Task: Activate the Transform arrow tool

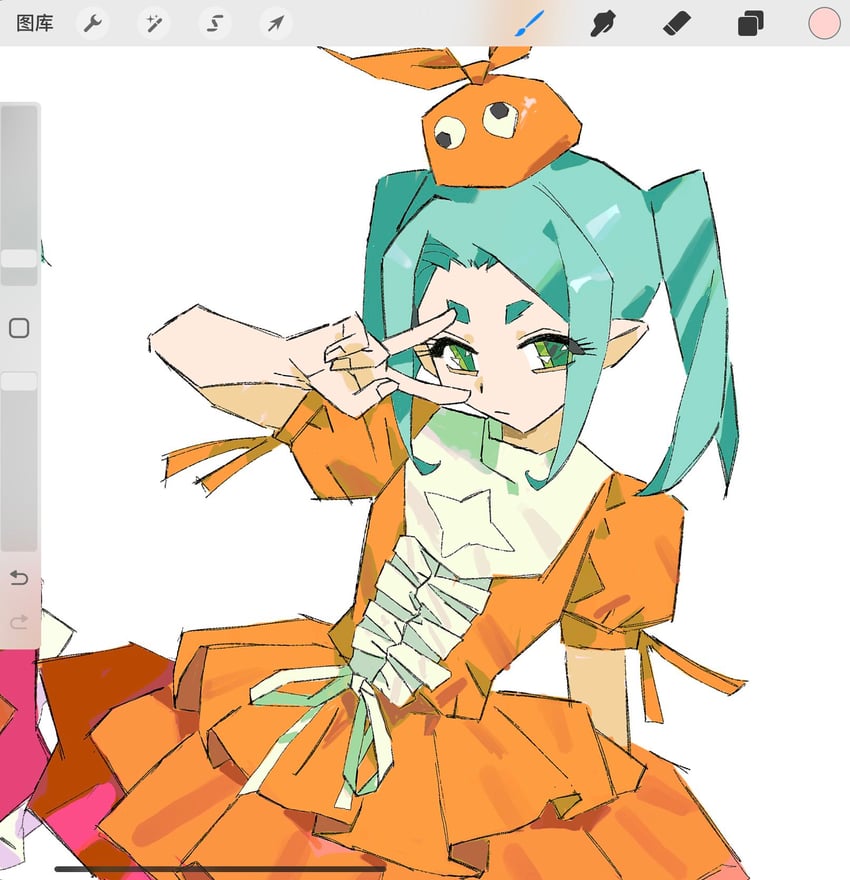Action: [x=275, y=24]
